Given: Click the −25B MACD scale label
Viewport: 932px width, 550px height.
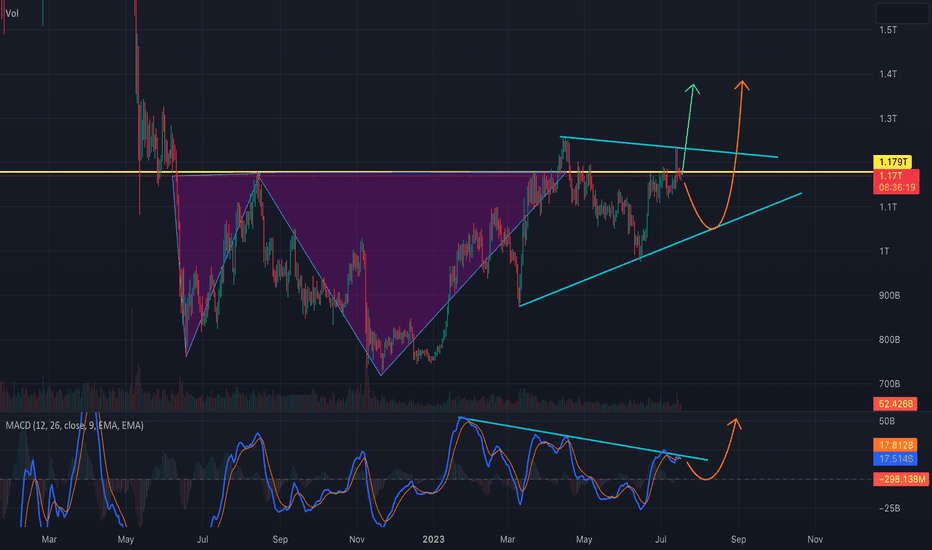Looking at the screenshot, I should tap(889, 508).
